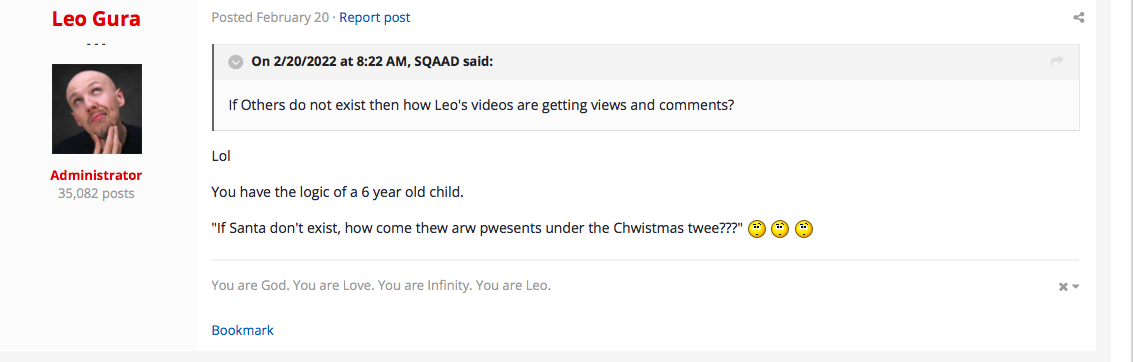Click the share post icon

tap(1078, 17)
